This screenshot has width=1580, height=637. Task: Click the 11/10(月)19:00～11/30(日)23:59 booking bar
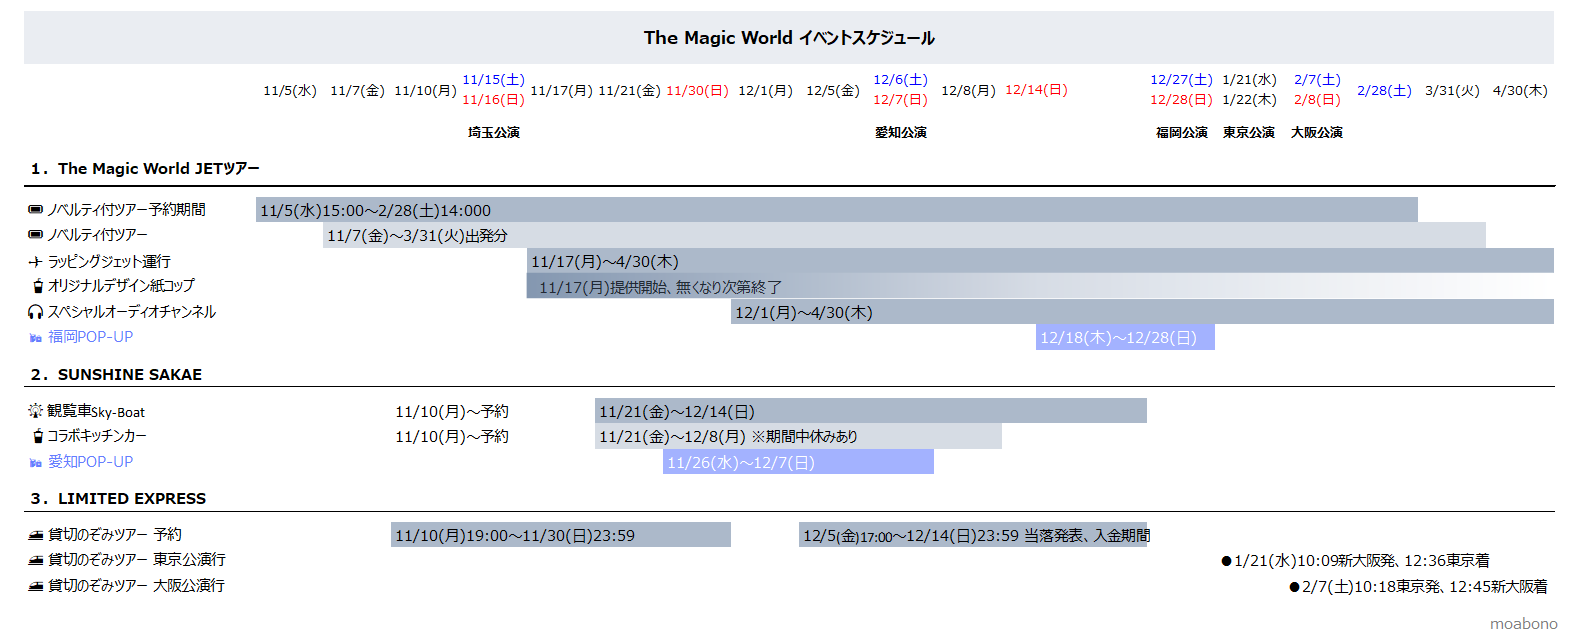click(560, 535)
